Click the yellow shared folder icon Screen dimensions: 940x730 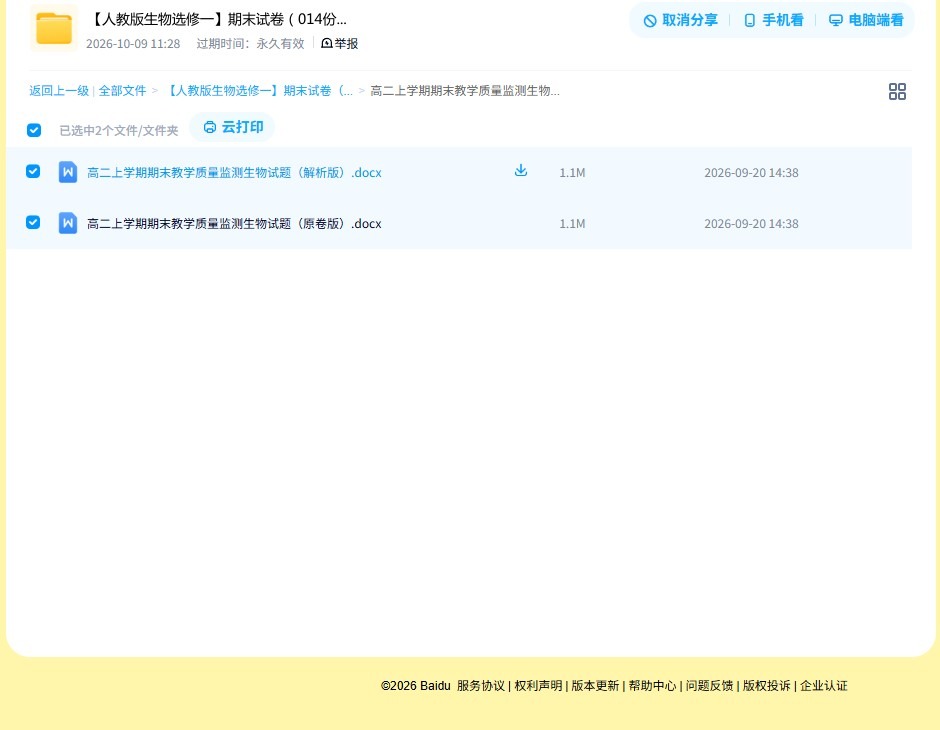click(x=54, y=28)
